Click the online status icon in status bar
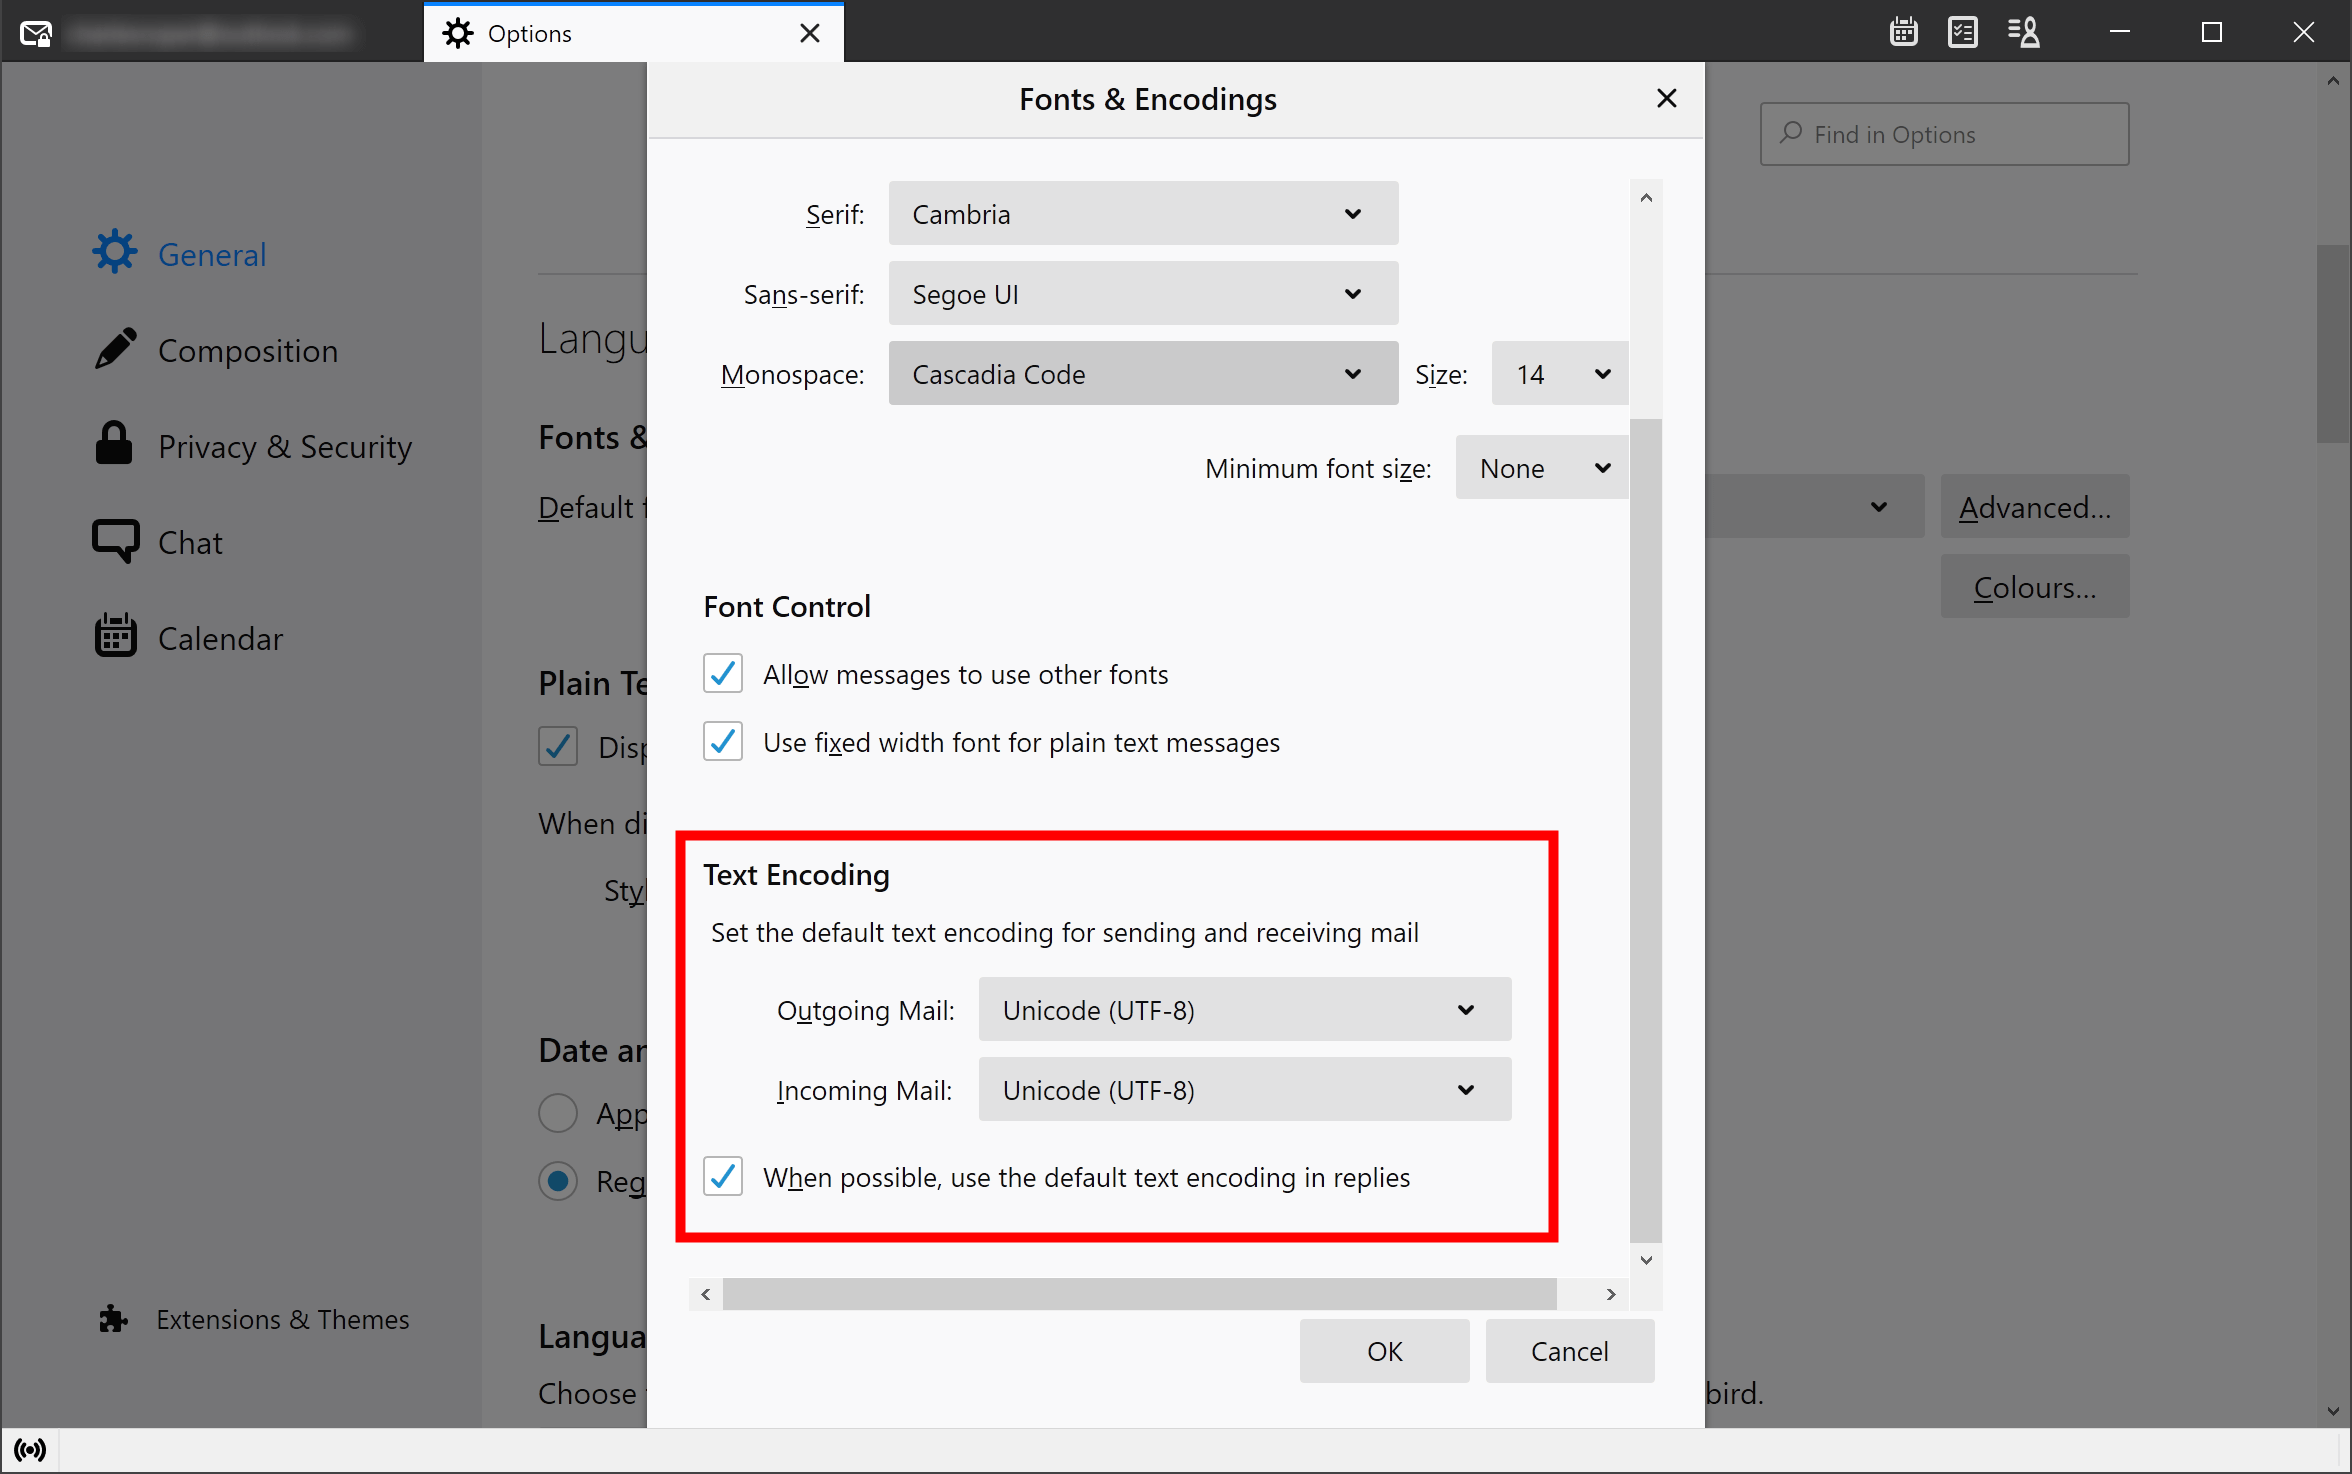The image size is (2352, 1474). (x=30, y=1450)
